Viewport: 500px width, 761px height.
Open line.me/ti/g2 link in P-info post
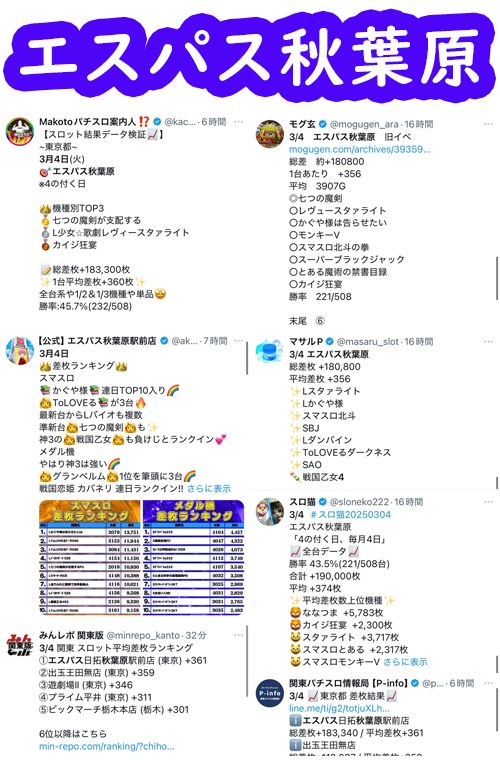pos(339,708)
